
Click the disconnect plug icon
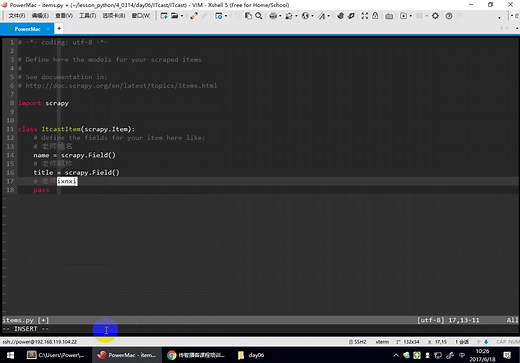pyautogui.click(x=194, y=16)
